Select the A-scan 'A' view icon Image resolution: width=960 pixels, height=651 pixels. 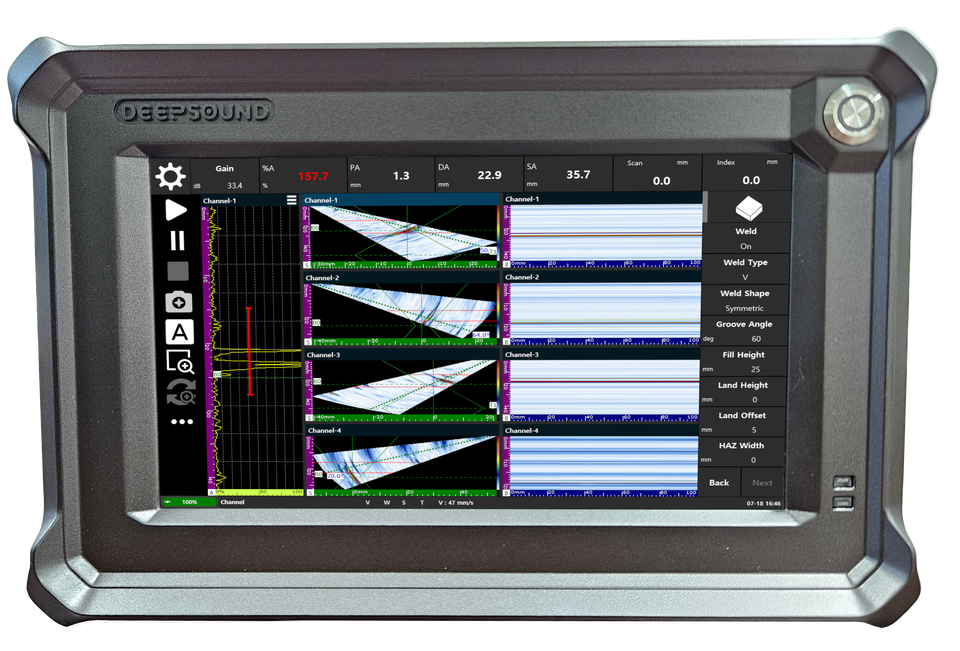click(179, 332)
